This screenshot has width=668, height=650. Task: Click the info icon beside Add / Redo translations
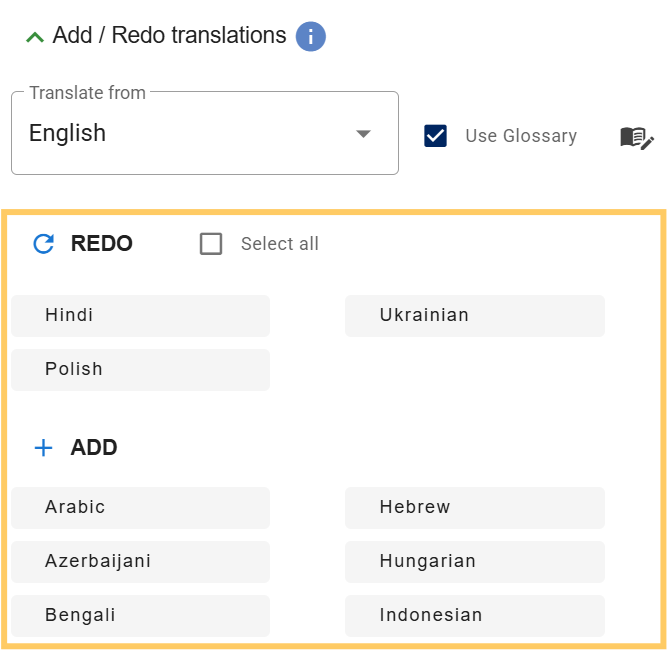(311, 37)
